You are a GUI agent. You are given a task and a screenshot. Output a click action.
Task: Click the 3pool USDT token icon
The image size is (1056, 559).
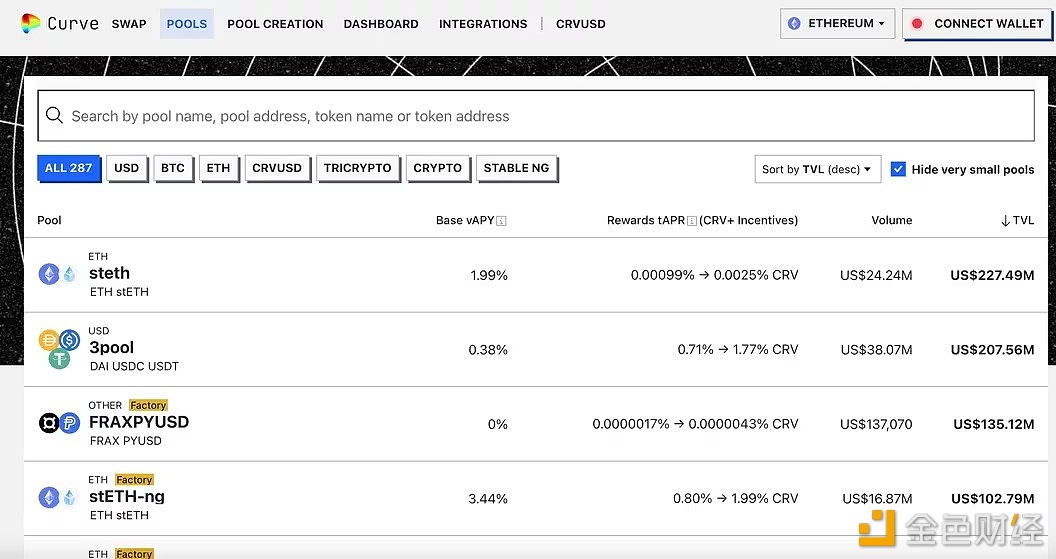(59, 359)
